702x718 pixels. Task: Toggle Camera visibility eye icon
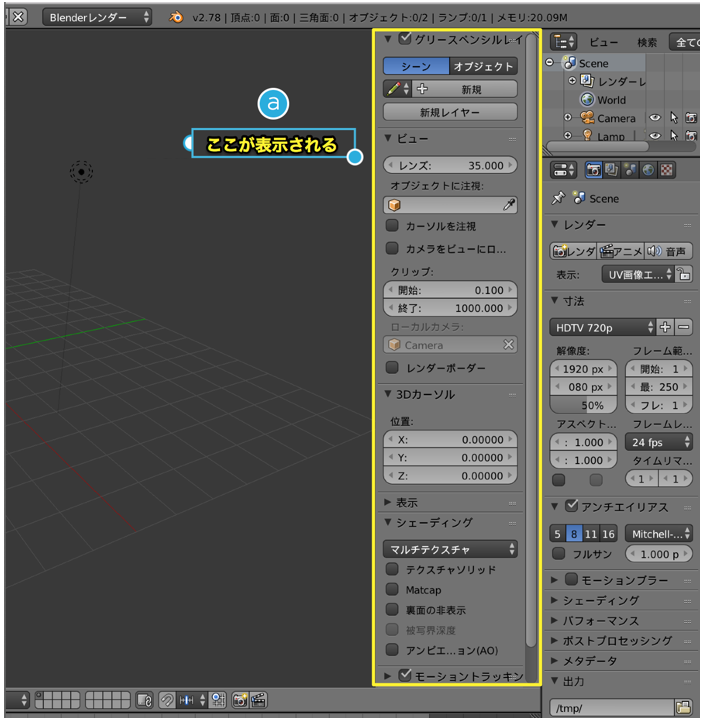click(655, 118)
